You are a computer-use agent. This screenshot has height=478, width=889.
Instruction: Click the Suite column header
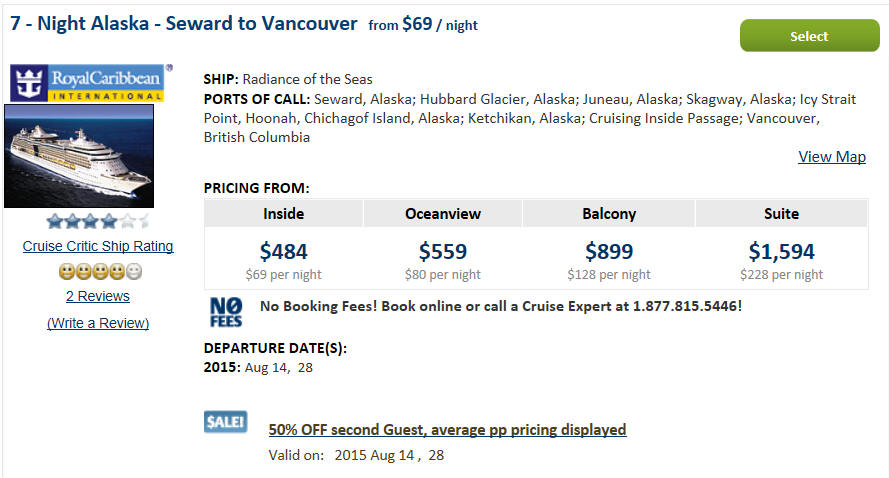pos(781,214)
